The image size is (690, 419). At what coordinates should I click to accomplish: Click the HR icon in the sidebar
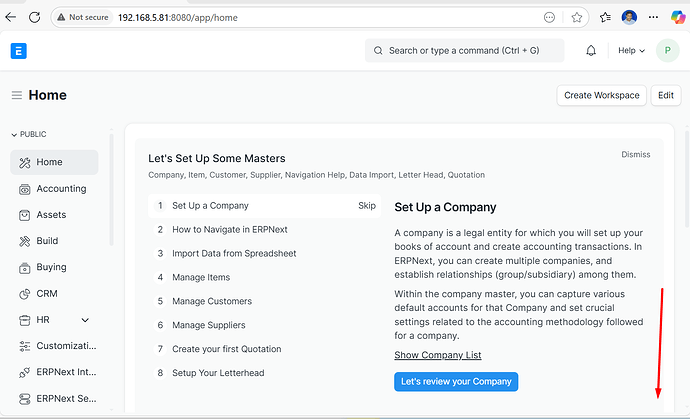[25, 320]
